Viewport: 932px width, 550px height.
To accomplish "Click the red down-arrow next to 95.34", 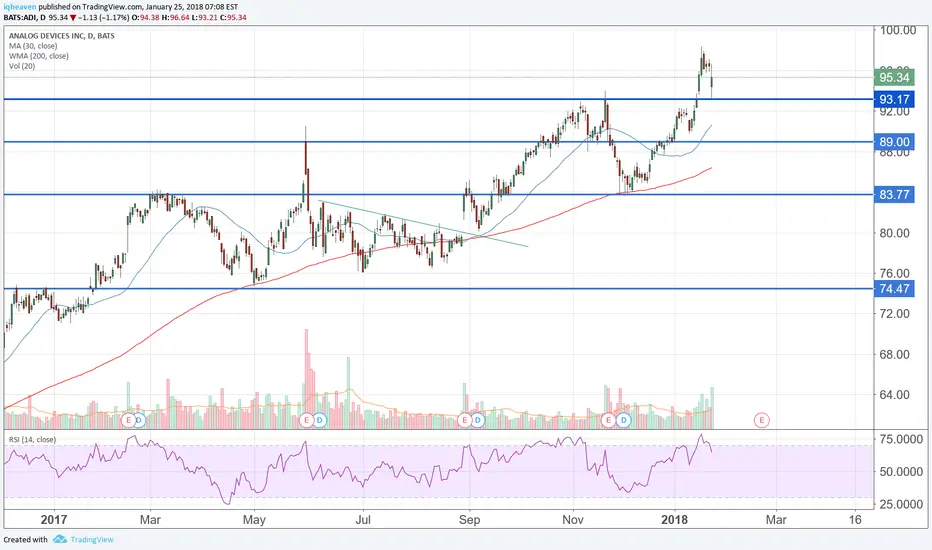I will tap(73, 18).
